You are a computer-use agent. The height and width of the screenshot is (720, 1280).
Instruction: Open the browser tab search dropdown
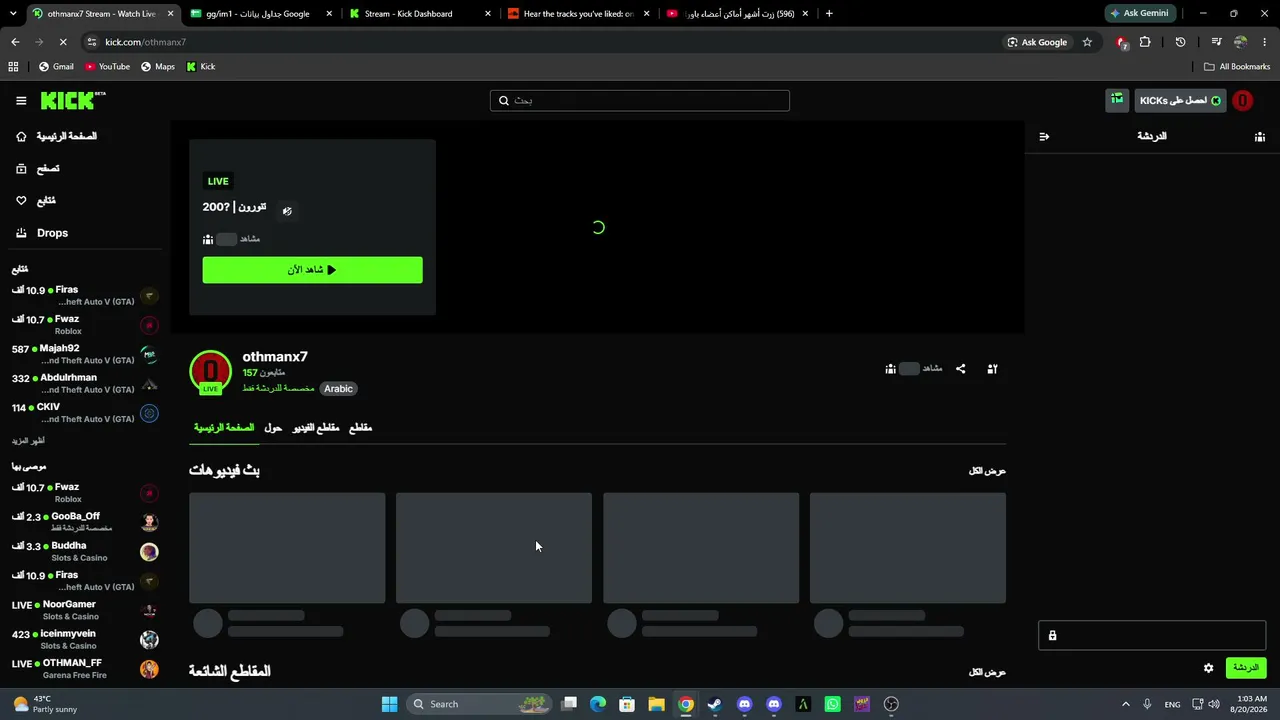point(13,14)
